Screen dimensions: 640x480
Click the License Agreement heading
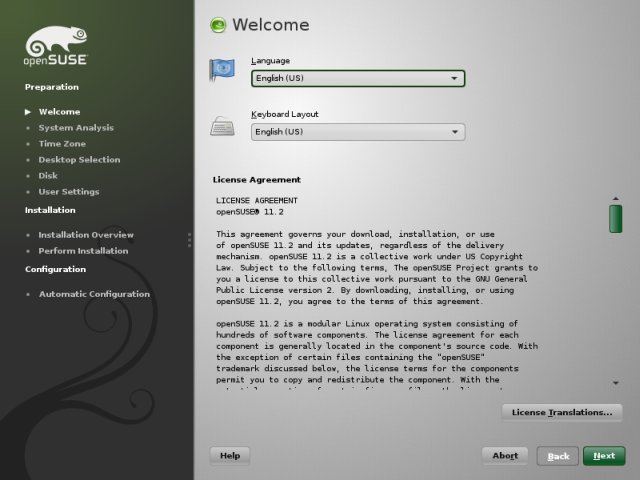[257, 180]
